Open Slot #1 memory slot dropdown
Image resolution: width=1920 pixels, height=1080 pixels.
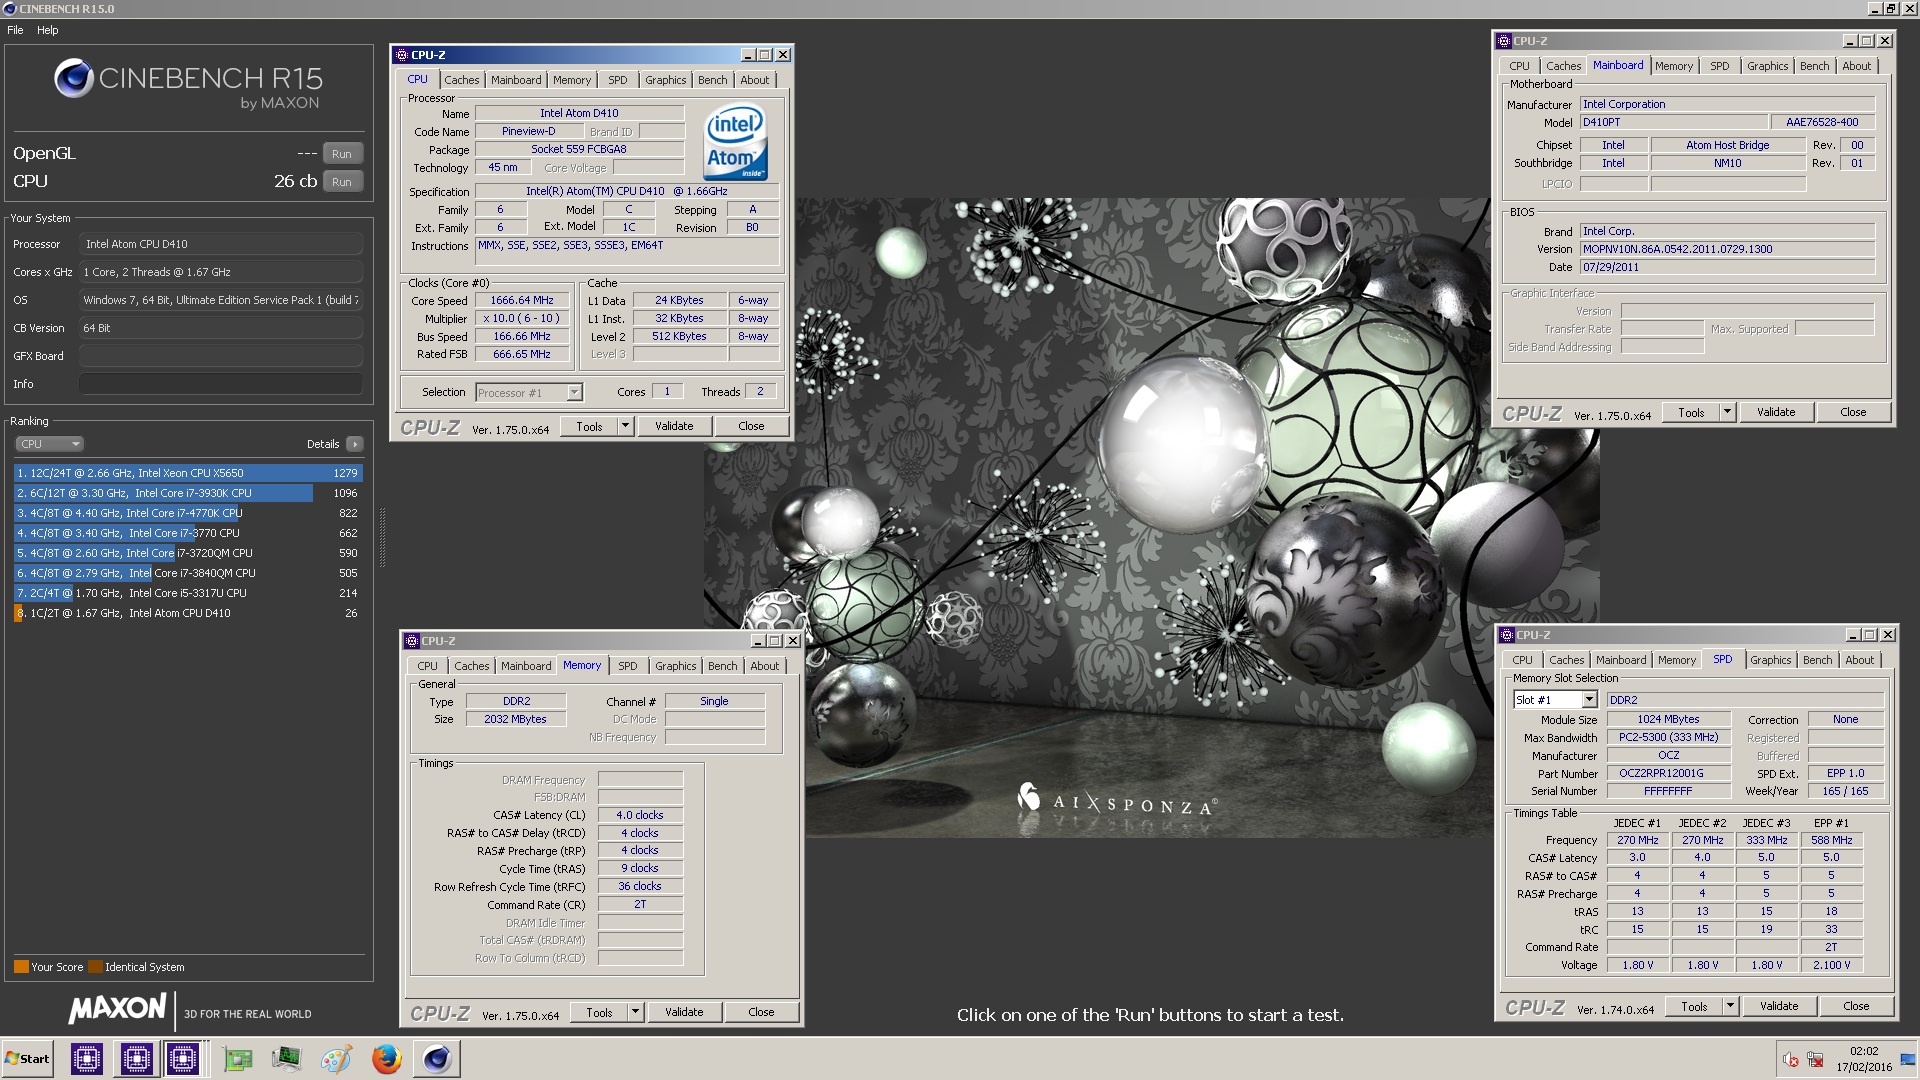(x=1555, y=700)
